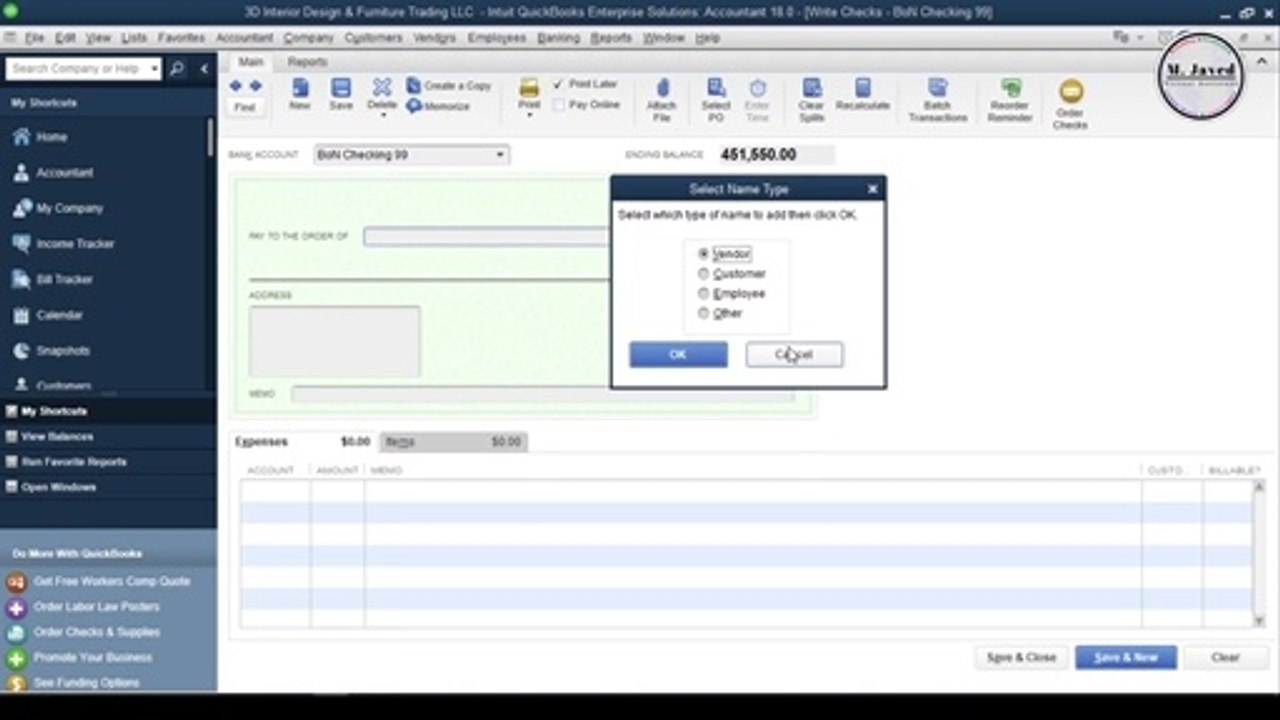
Task: Click the Clear button
Action: pos(1225,657)
